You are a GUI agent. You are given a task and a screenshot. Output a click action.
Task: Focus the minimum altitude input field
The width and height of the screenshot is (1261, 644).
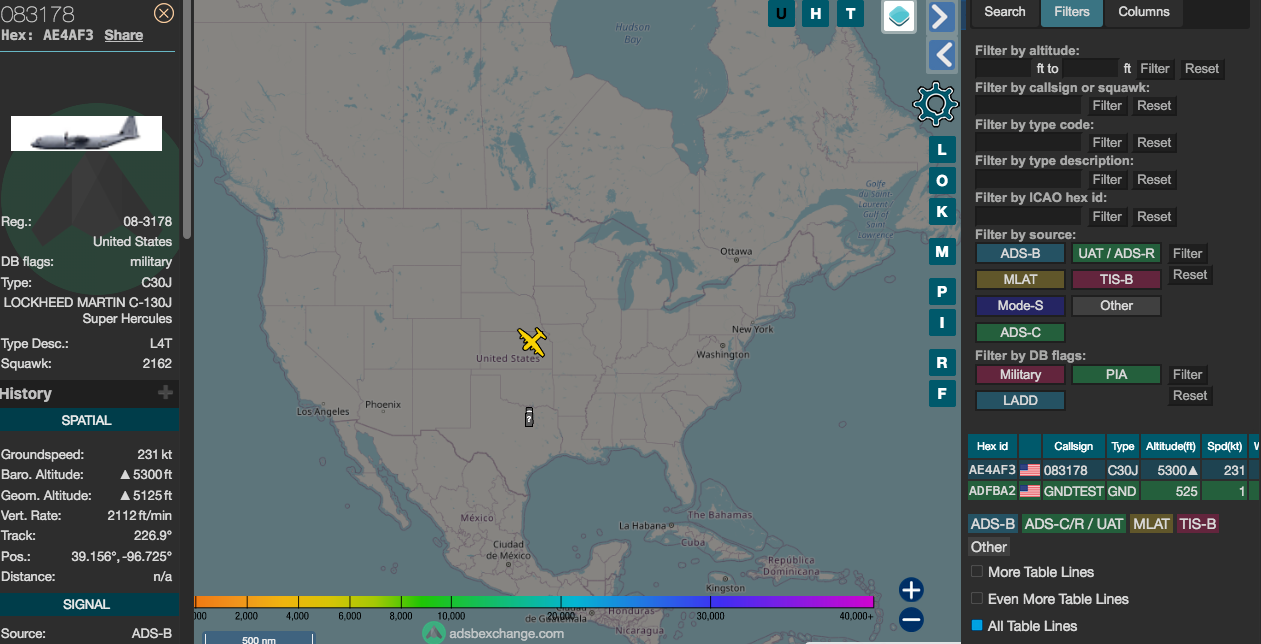(1004, 69)
